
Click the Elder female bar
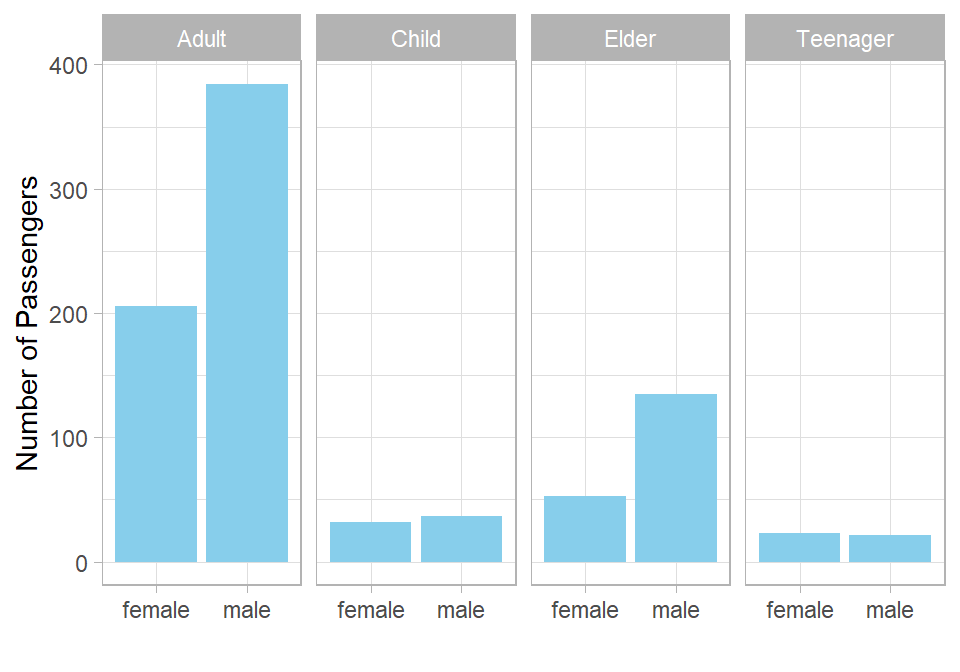(585, 529)
